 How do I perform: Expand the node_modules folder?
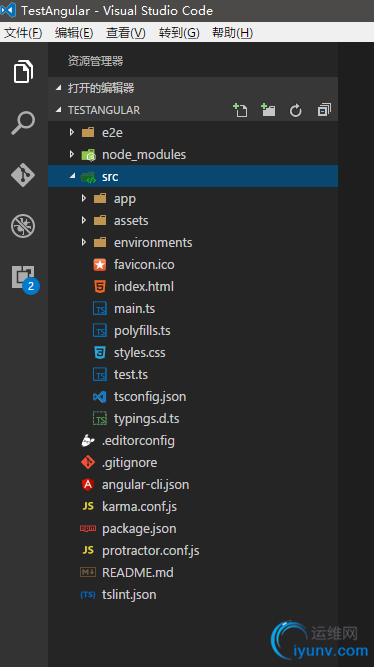click(193, 154)
